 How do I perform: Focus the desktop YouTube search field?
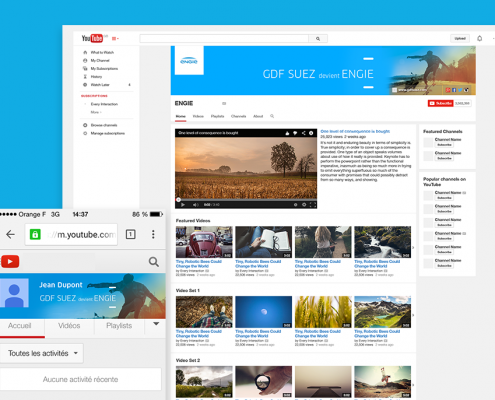(x=224, y=39)
